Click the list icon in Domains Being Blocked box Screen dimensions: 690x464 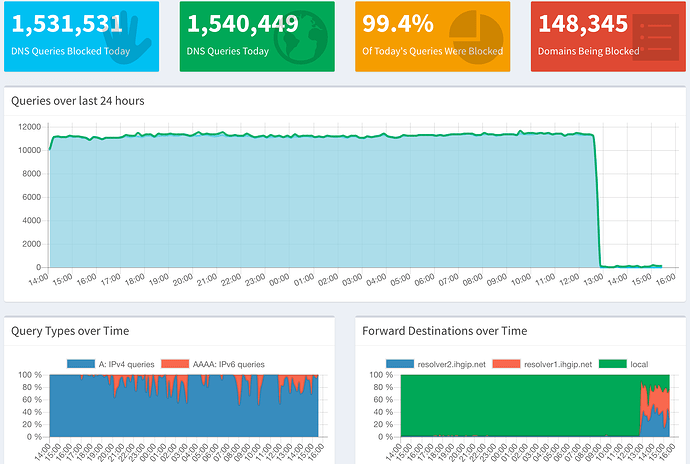651,38
